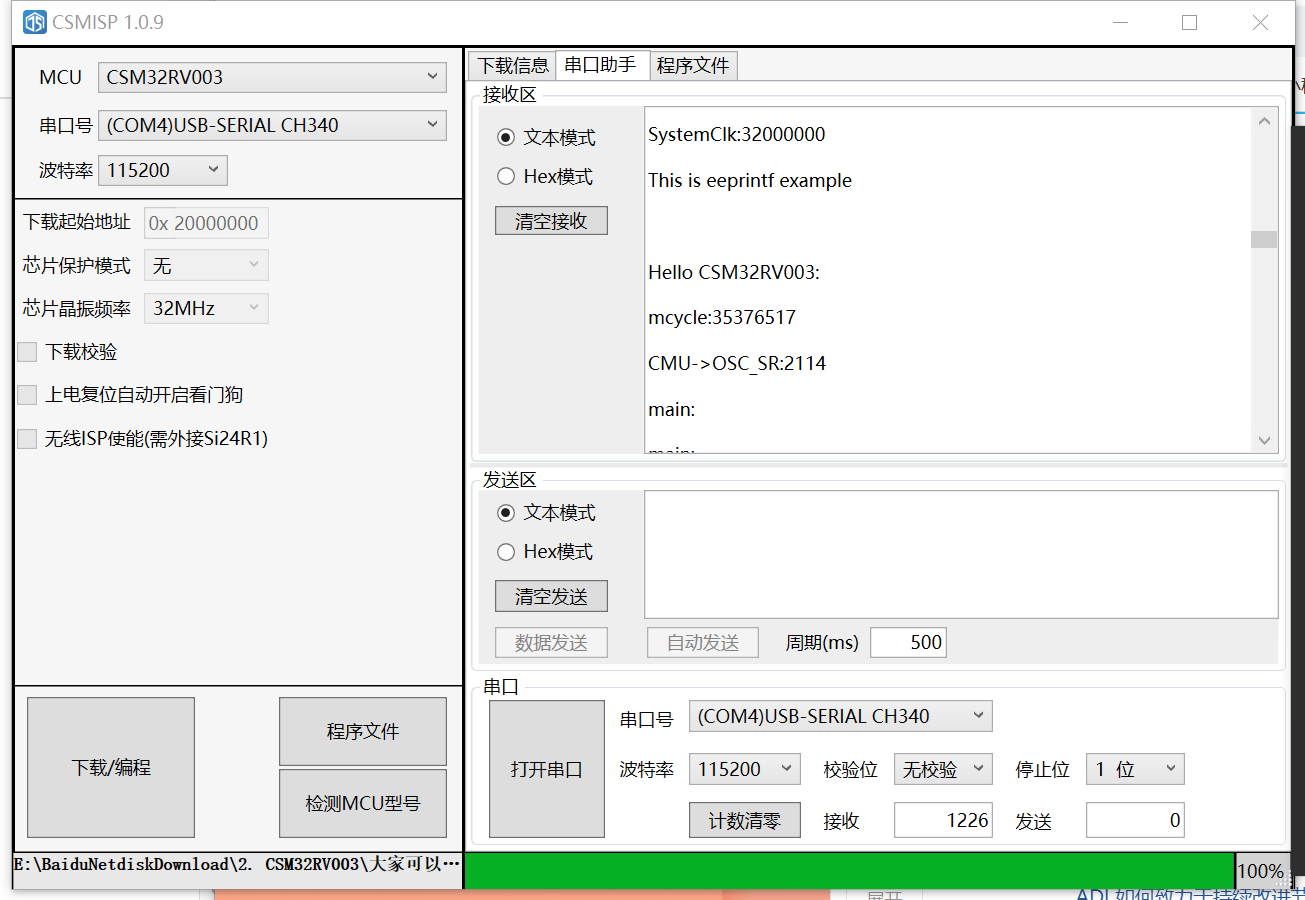
Task: Enable the 下载校验 checkbox
Action: (27, 352)
